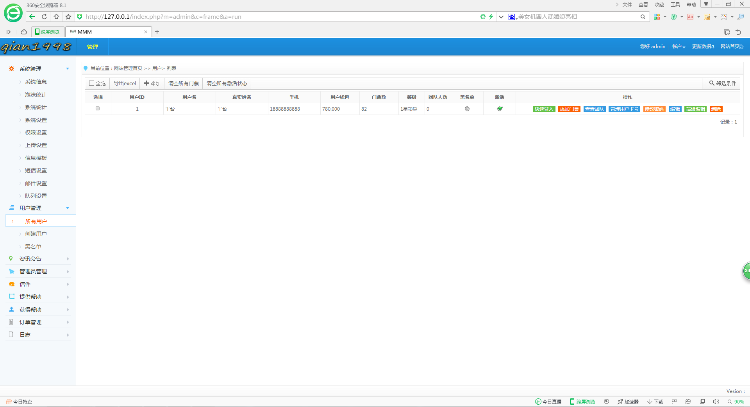Open the colorful grid extension icon

point(657,17)
